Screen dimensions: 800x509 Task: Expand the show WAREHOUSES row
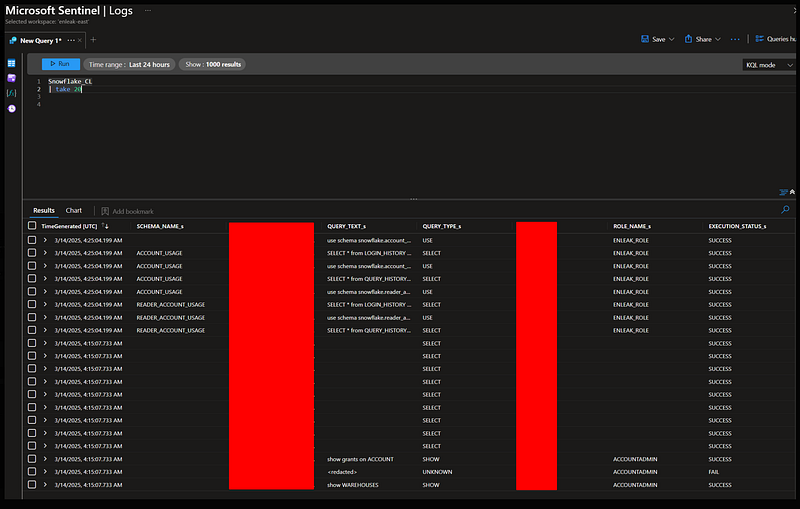tap(45, 485)
